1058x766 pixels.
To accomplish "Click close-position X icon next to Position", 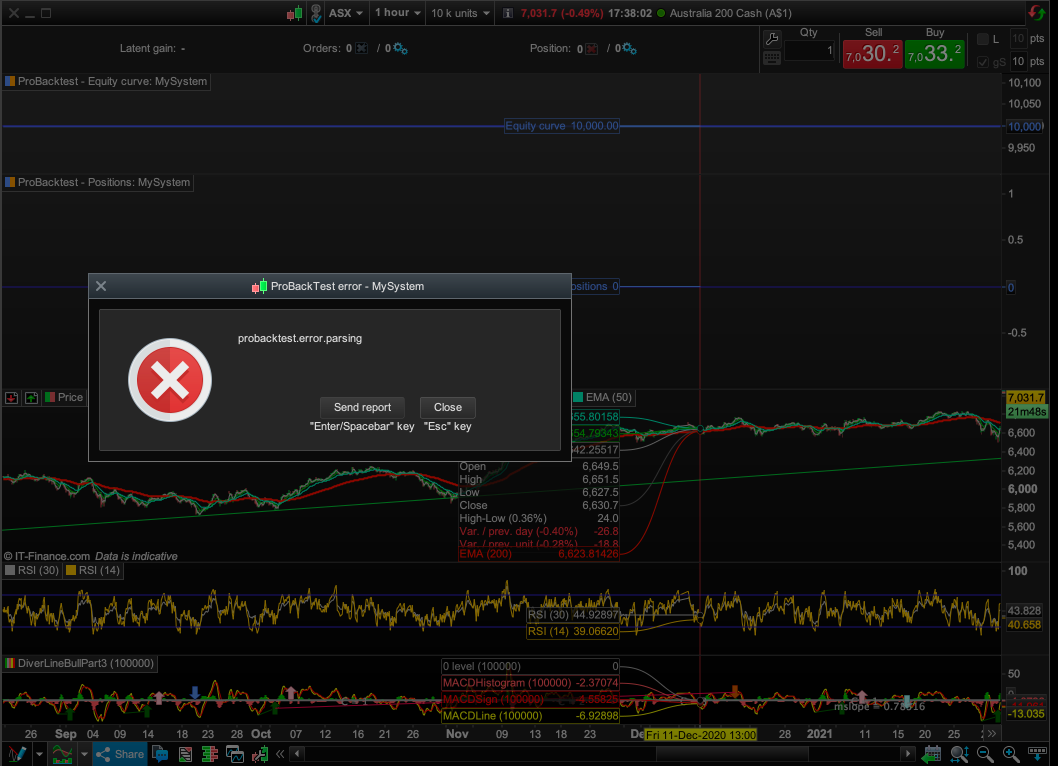I will (592, 49).
